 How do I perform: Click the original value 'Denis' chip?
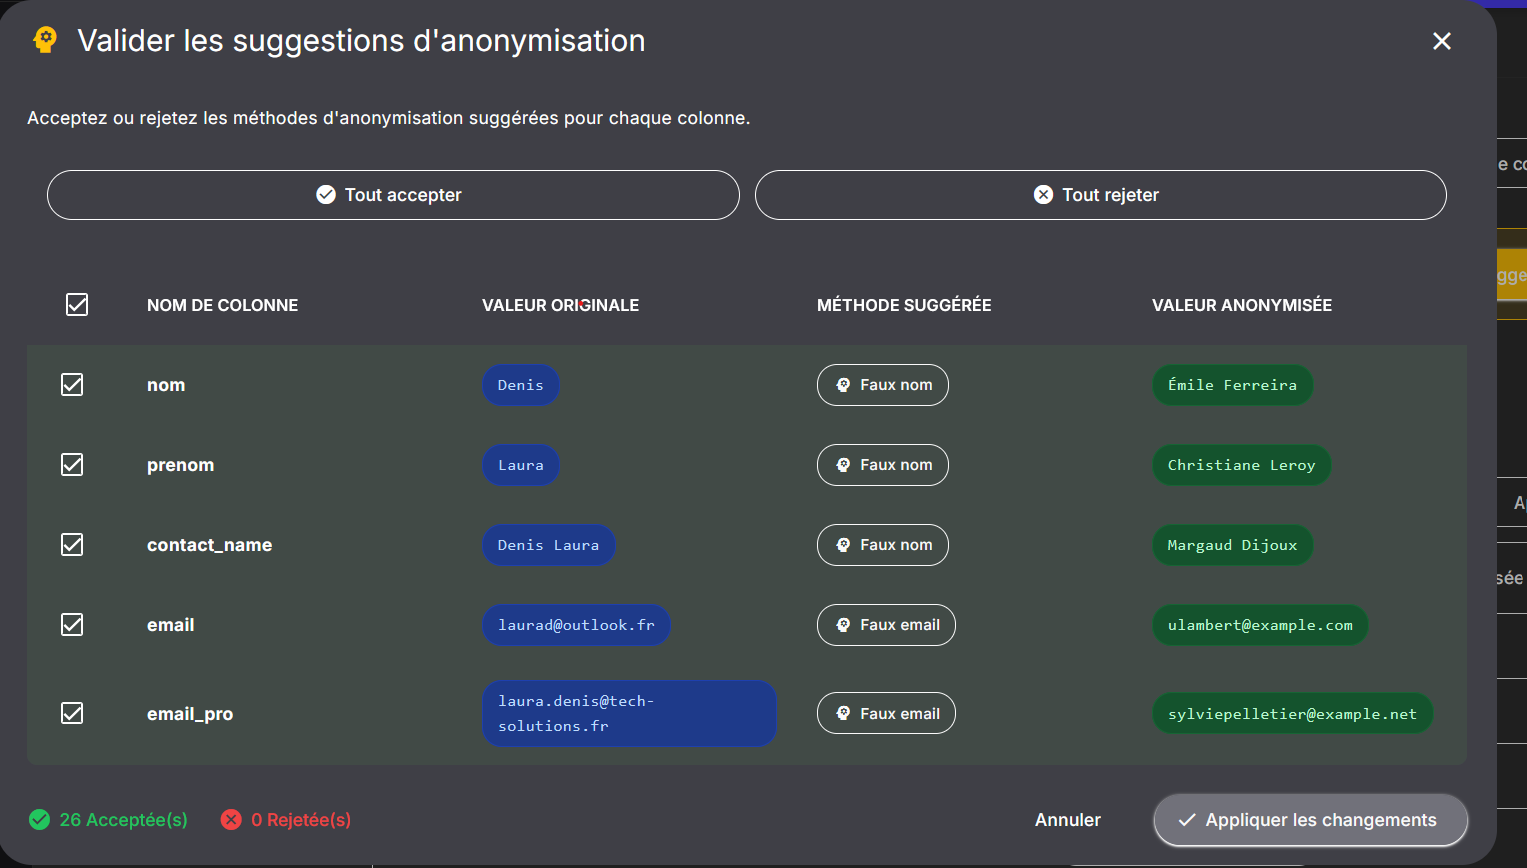(521, 385)
